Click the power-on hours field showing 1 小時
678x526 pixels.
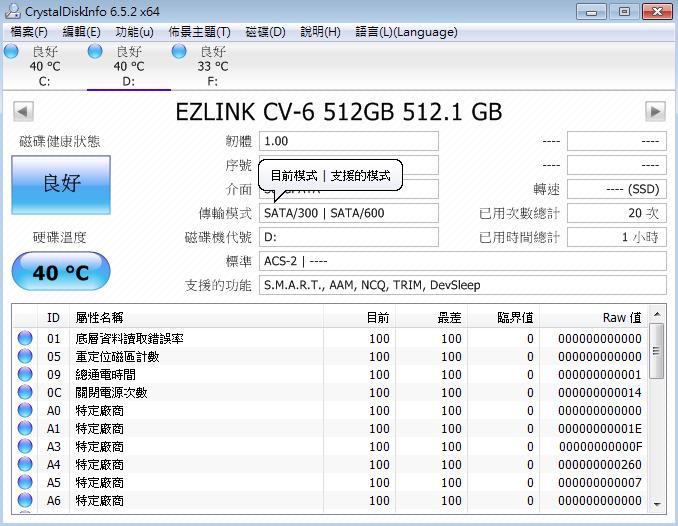(617, 237)
